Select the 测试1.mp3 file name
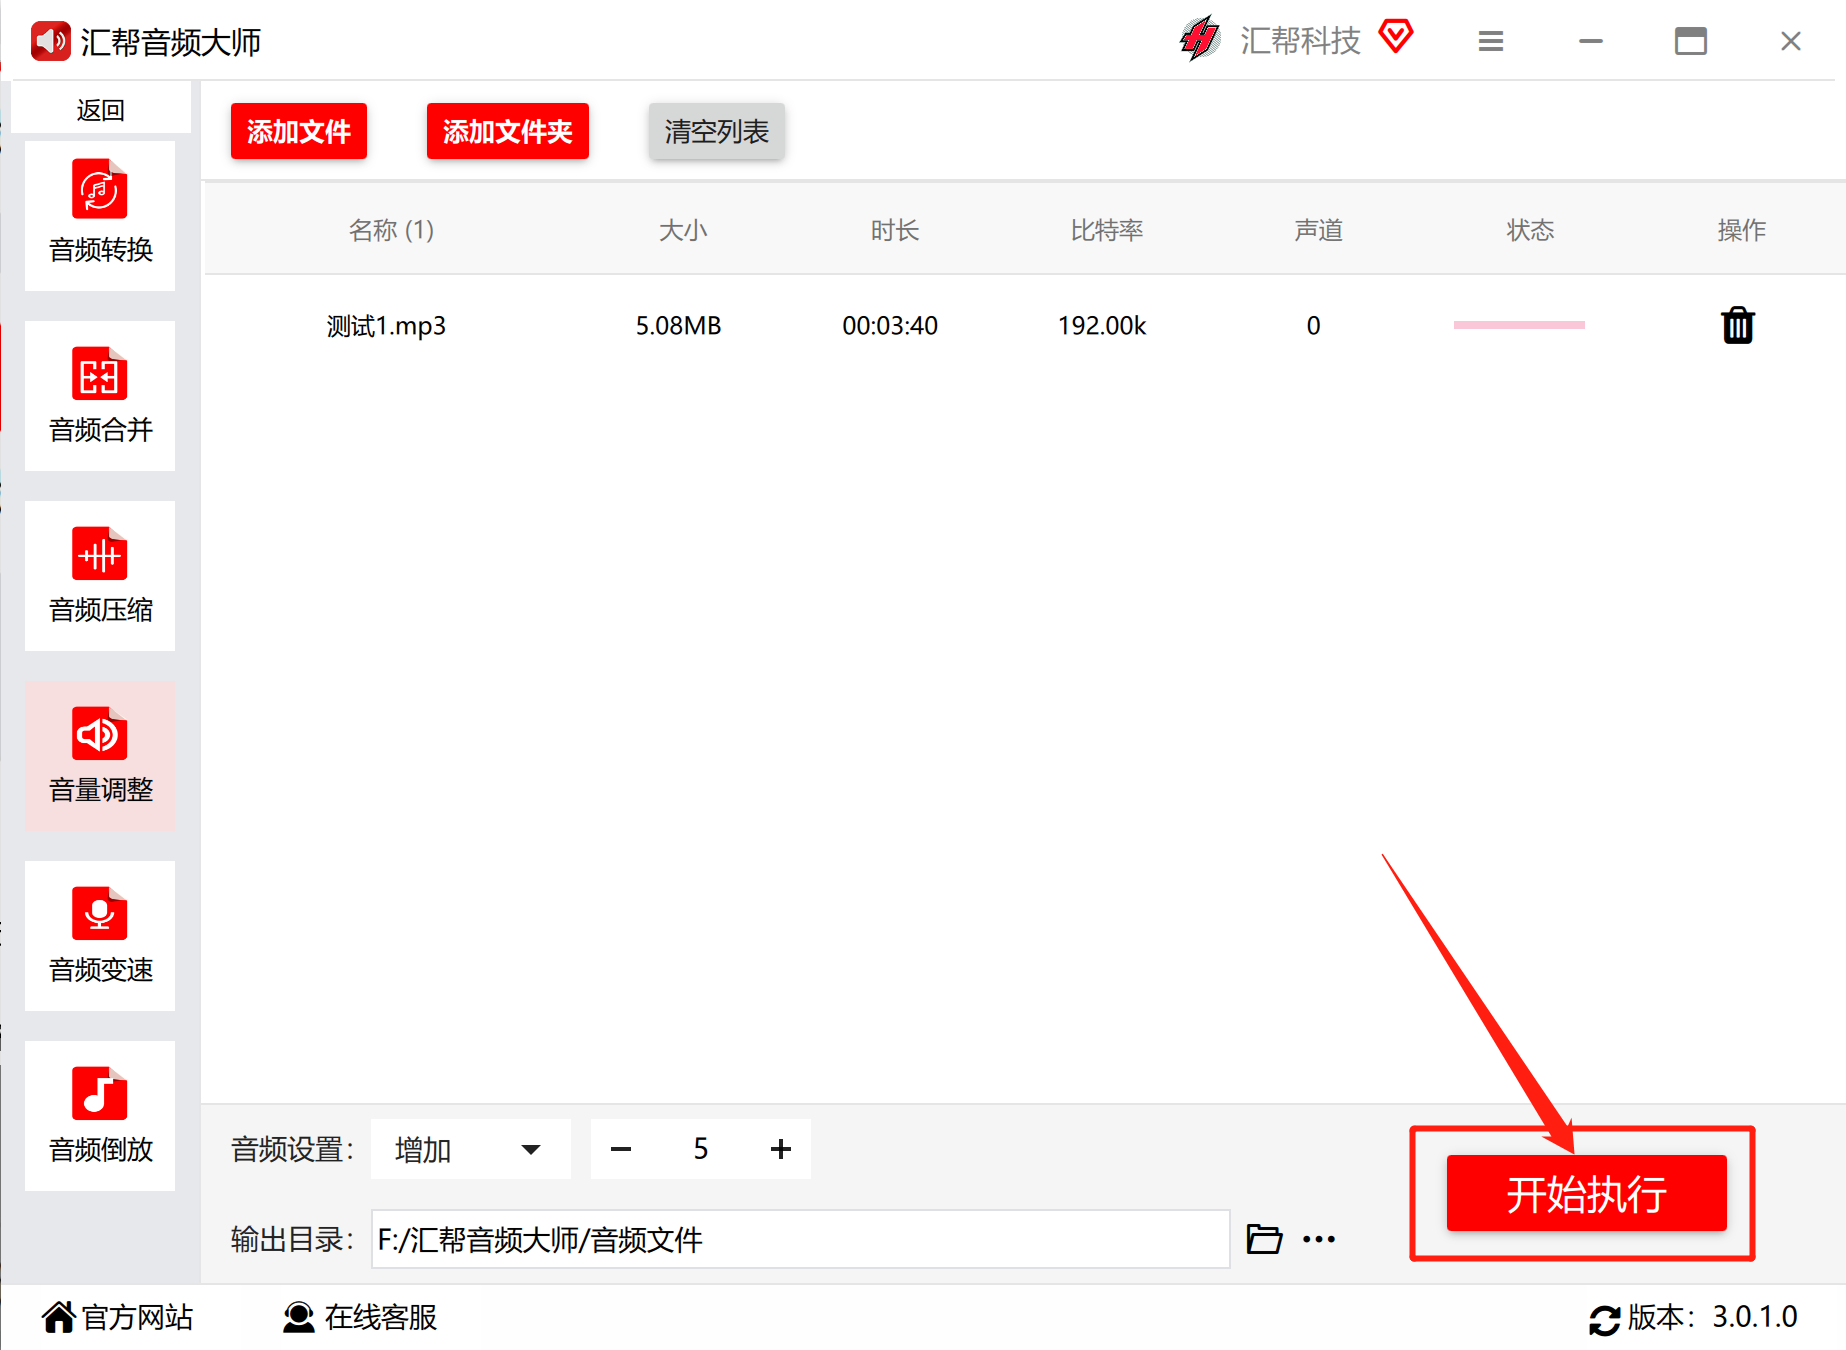 [386, 326]
